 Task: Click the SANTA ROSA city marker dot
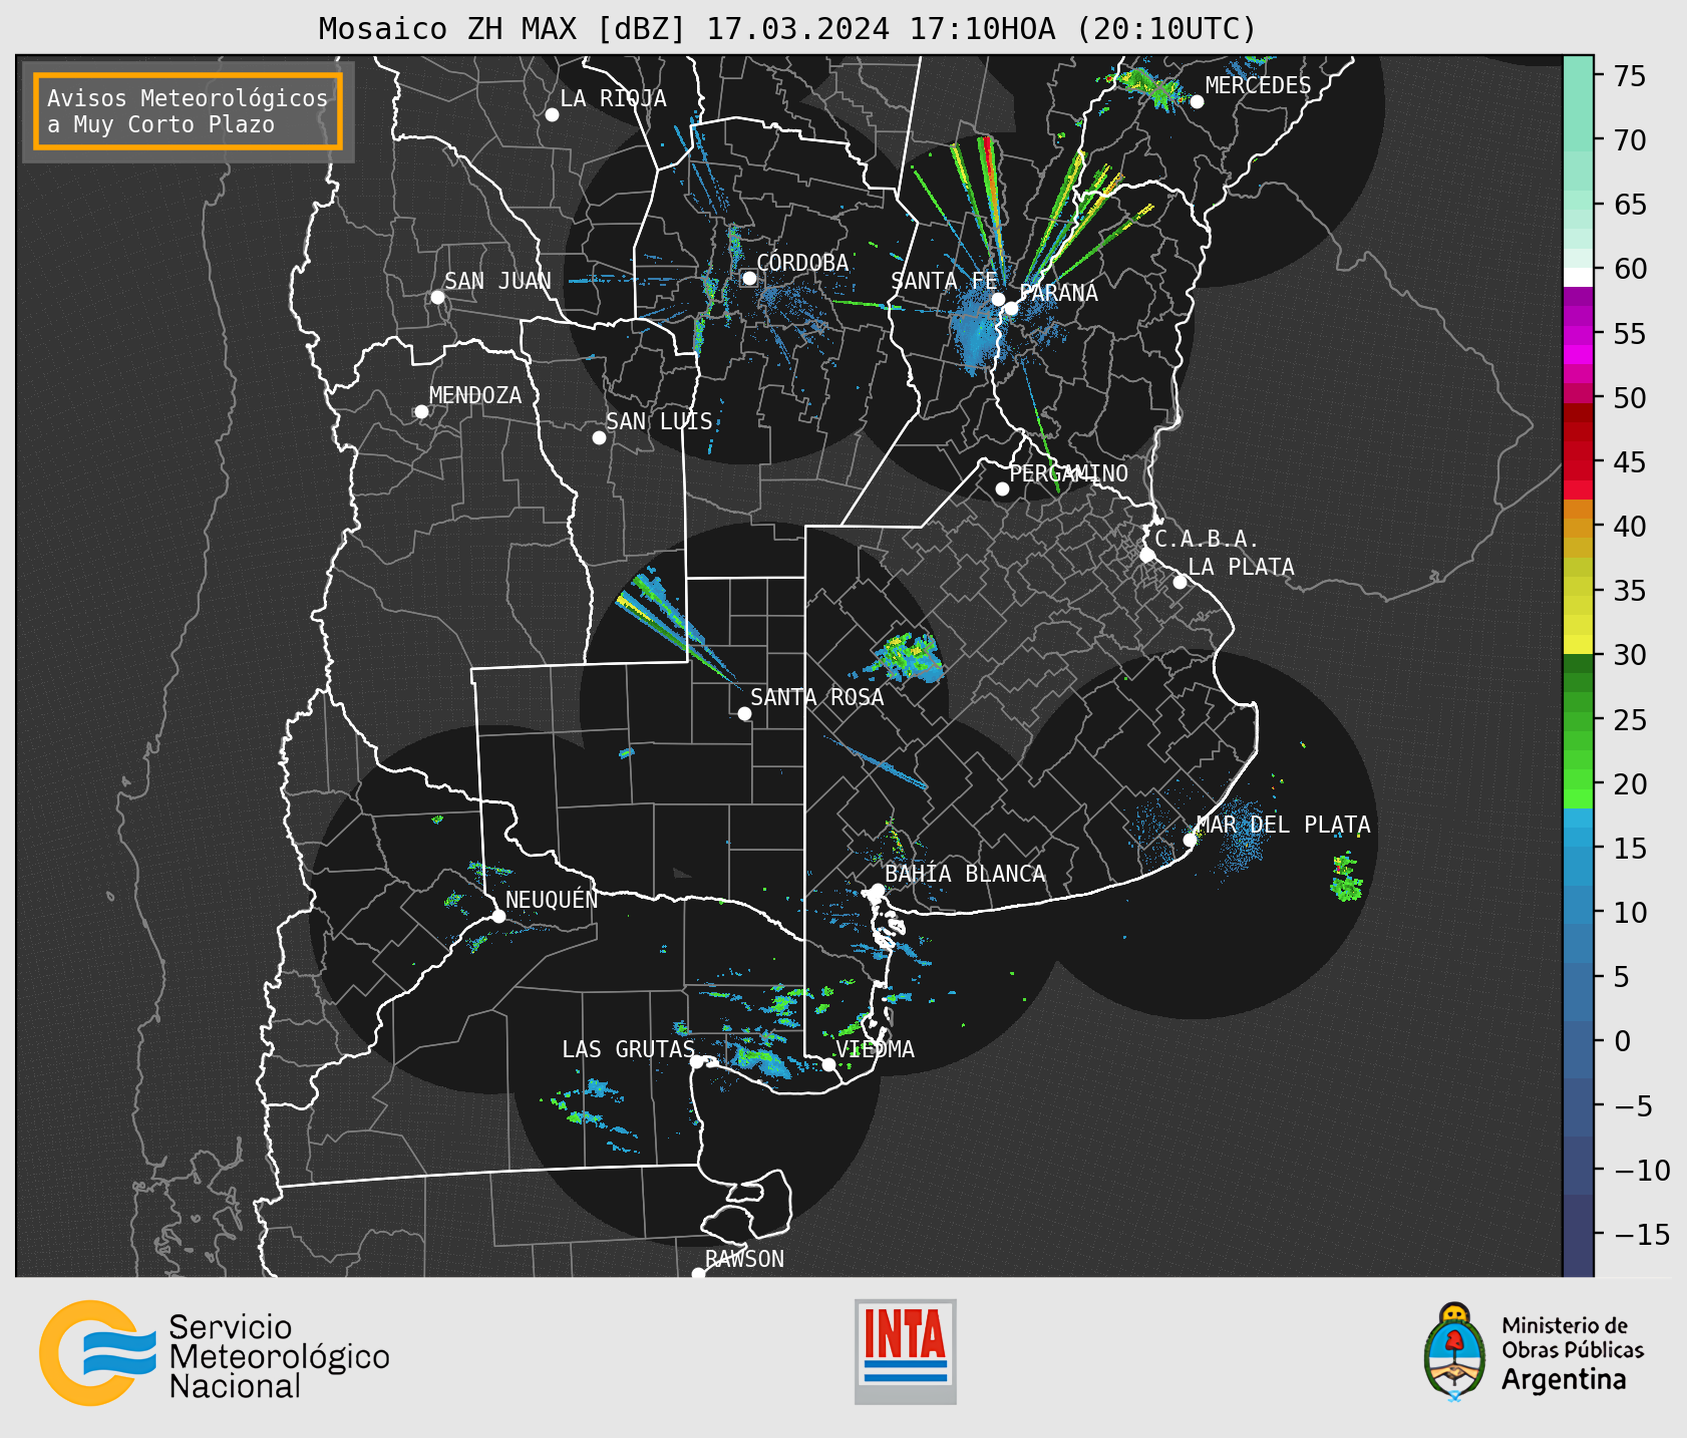(744, 713)
